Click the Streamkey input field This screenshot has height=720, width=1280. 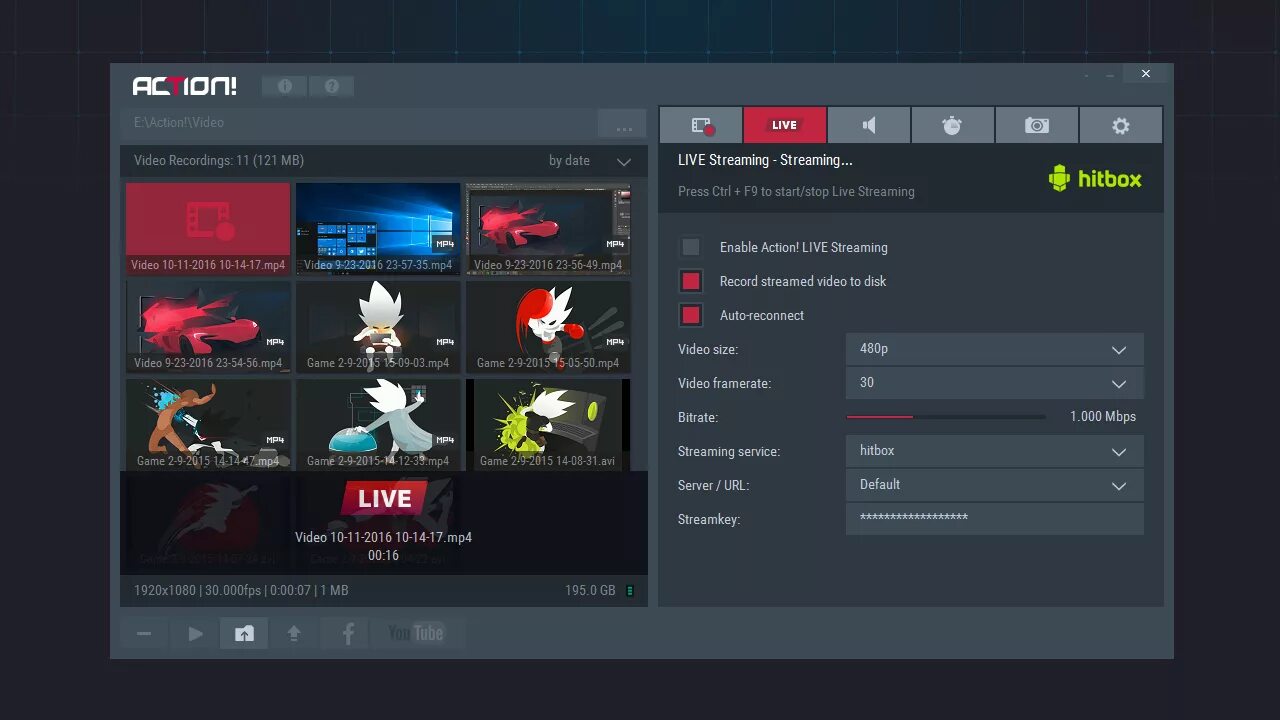click(x=994, y=519)
